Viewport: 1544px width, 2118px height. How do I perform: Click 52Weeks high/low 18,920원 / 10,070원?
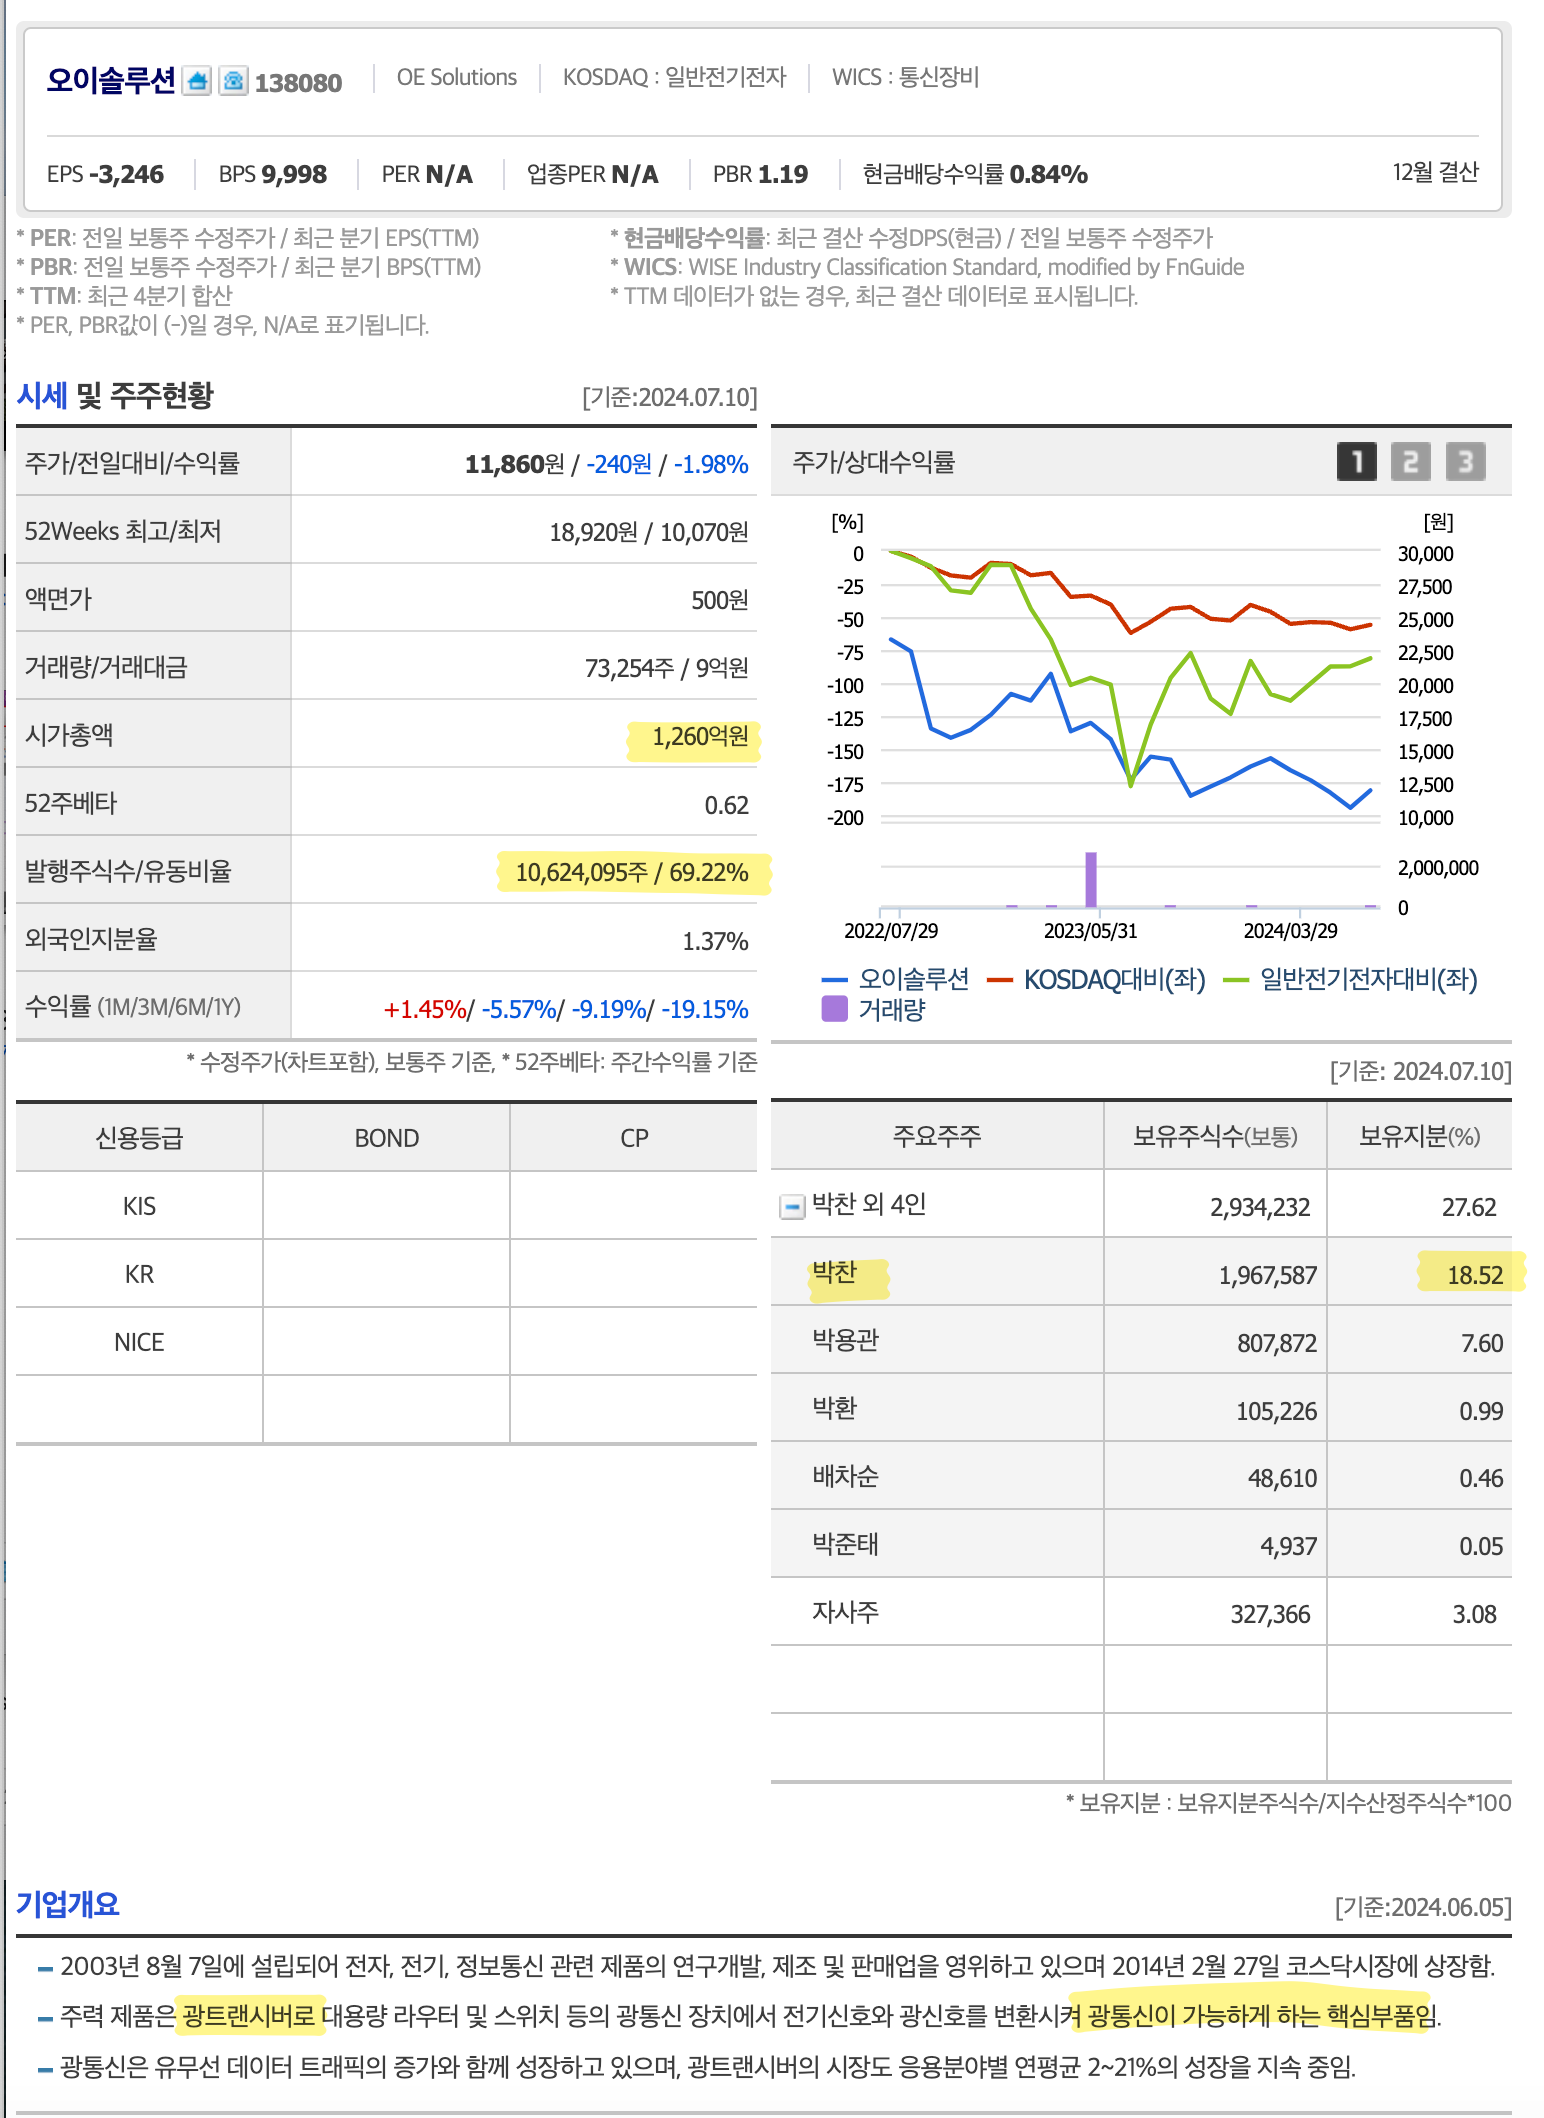coord(648,532)
